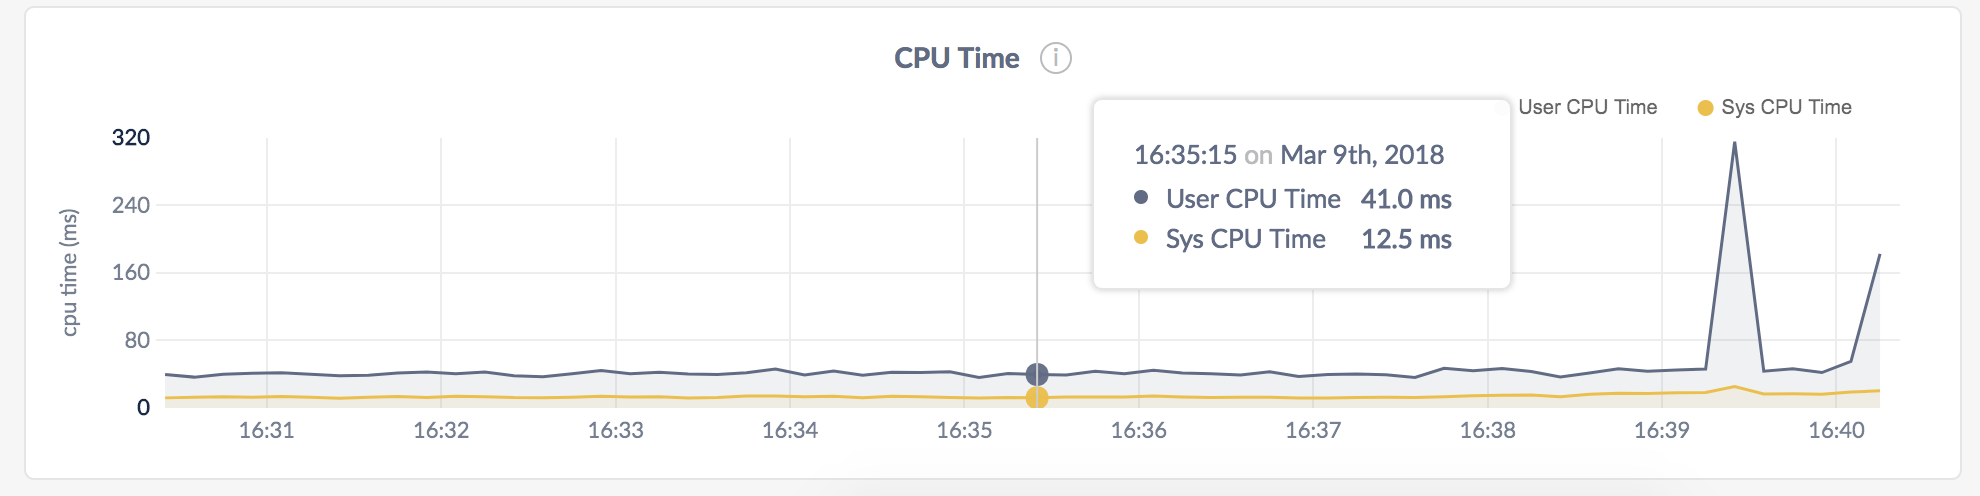Select yellow Sys CPU data point marker

(x=1037, y=398)
